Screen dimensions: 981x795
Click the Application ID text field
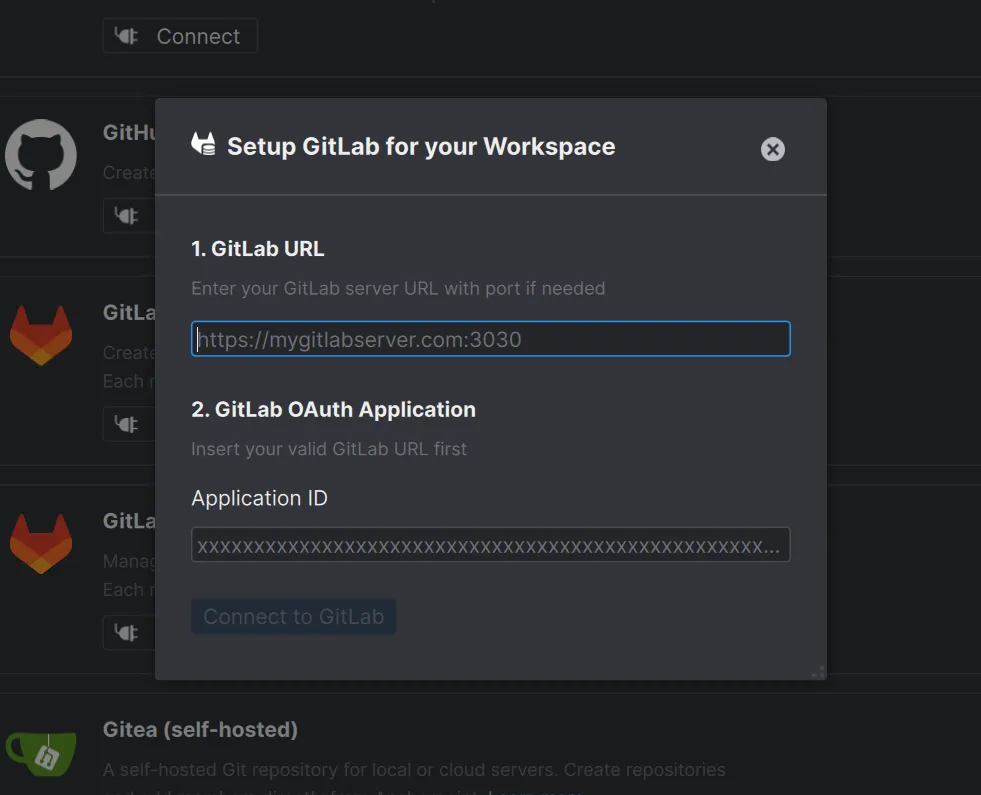click(x=489, y=544)
